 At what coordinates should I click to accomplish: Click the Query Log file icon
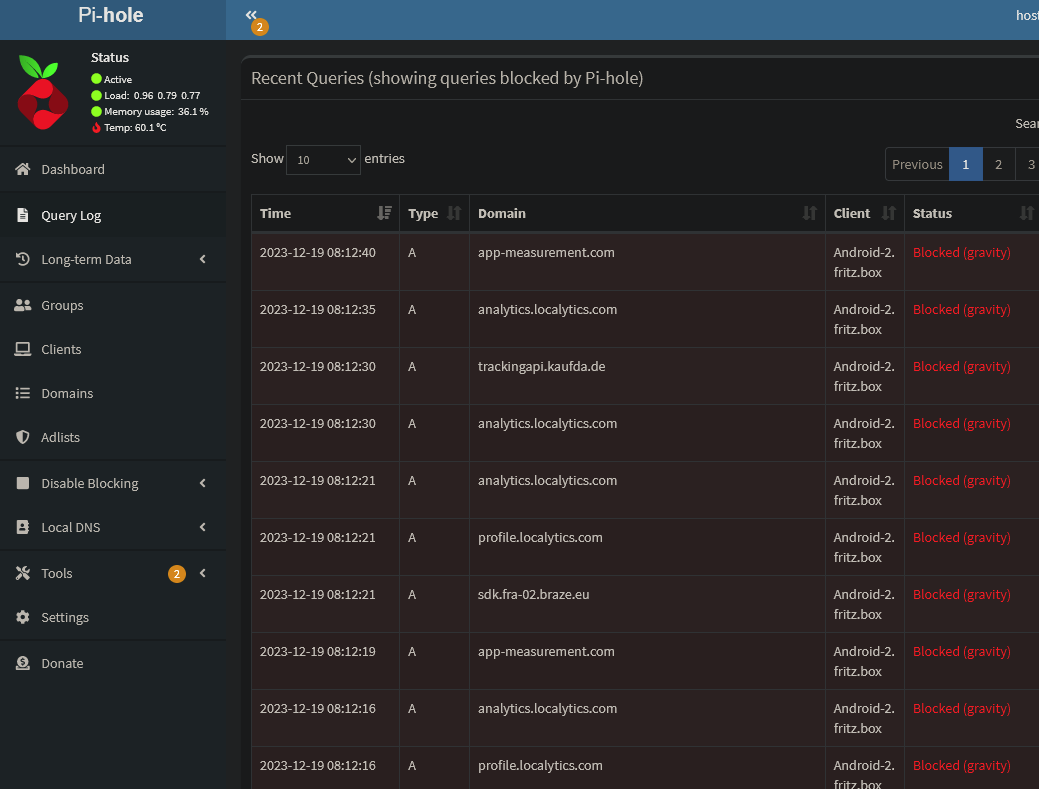pyautogui.click(x=23, y=215)
